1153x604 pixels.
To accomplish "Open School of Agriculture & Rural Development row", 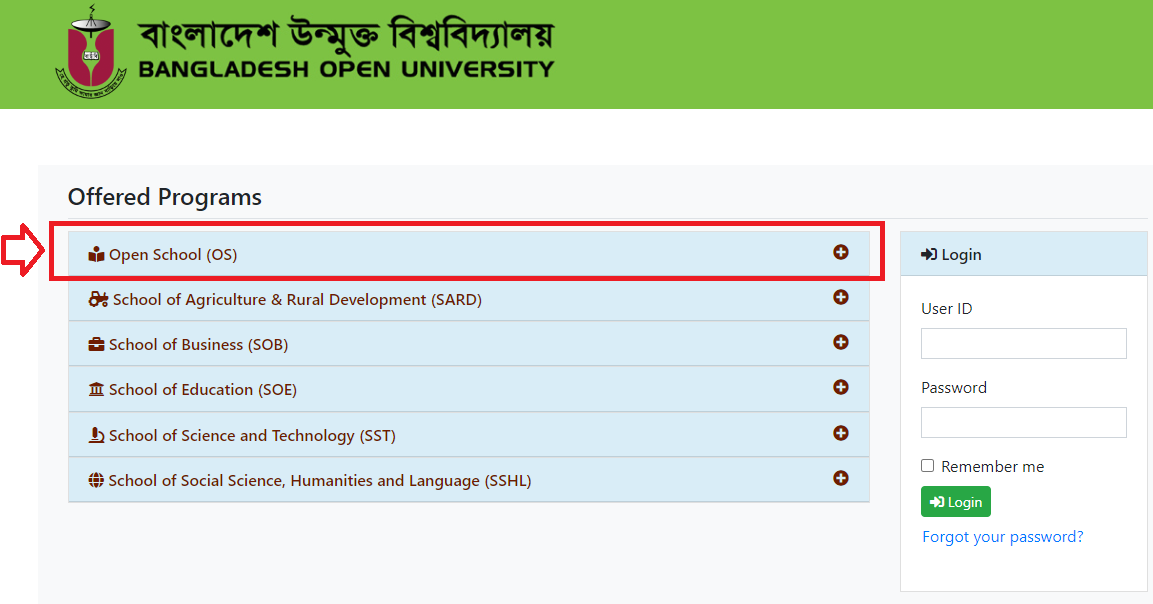I will tap(468, 299).
